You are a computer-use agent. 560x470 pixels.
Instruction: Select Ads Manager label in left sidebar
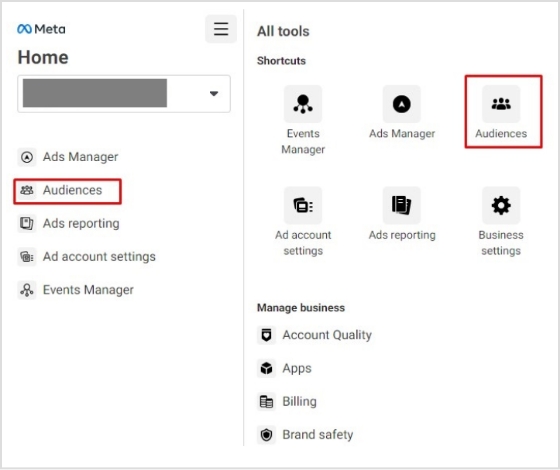coord(80,157)
